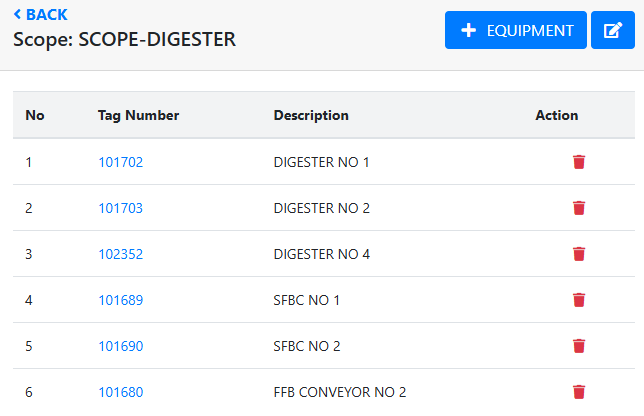The width and height of the screenshot is (644, 416).
Task: Open tag number 101703
Action: point(120,208)
